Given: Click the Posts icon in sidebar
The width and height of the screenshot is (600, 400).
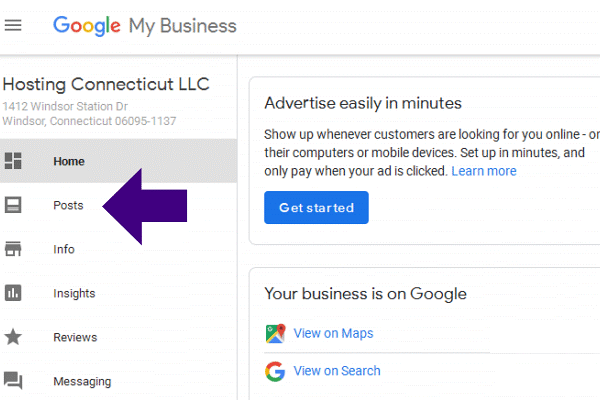Looking at the screenshot, I should [13, 205].
